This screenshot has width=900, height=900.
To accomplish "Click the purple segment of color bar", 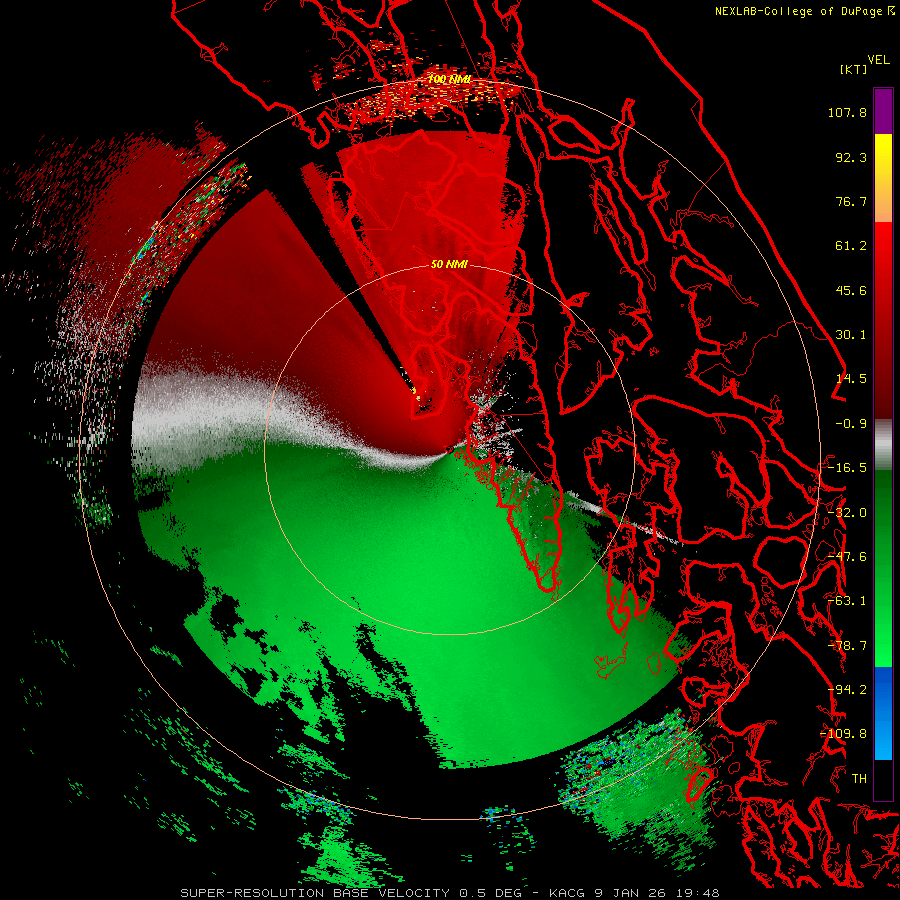I will pyautogui.click(x=883, y=111).
